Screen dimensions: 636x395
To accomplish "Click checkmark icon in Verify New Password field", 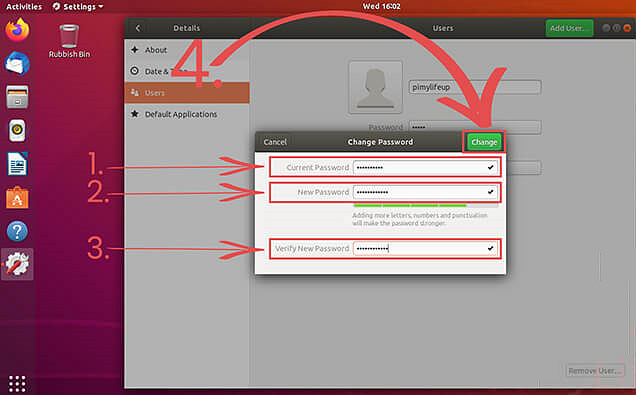I will pos(490,248).
